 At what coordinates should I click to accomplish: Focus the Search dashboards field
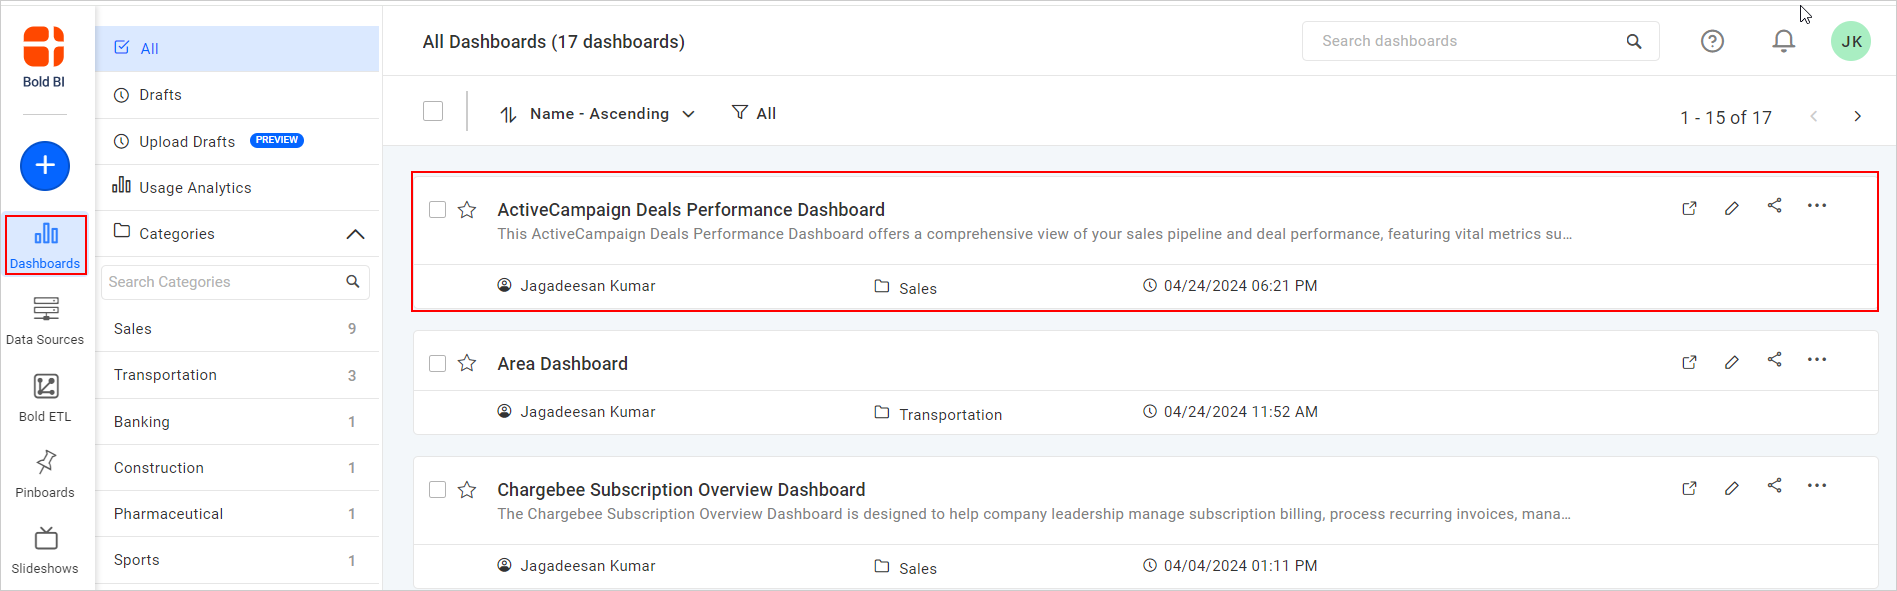pos(1480,41)
